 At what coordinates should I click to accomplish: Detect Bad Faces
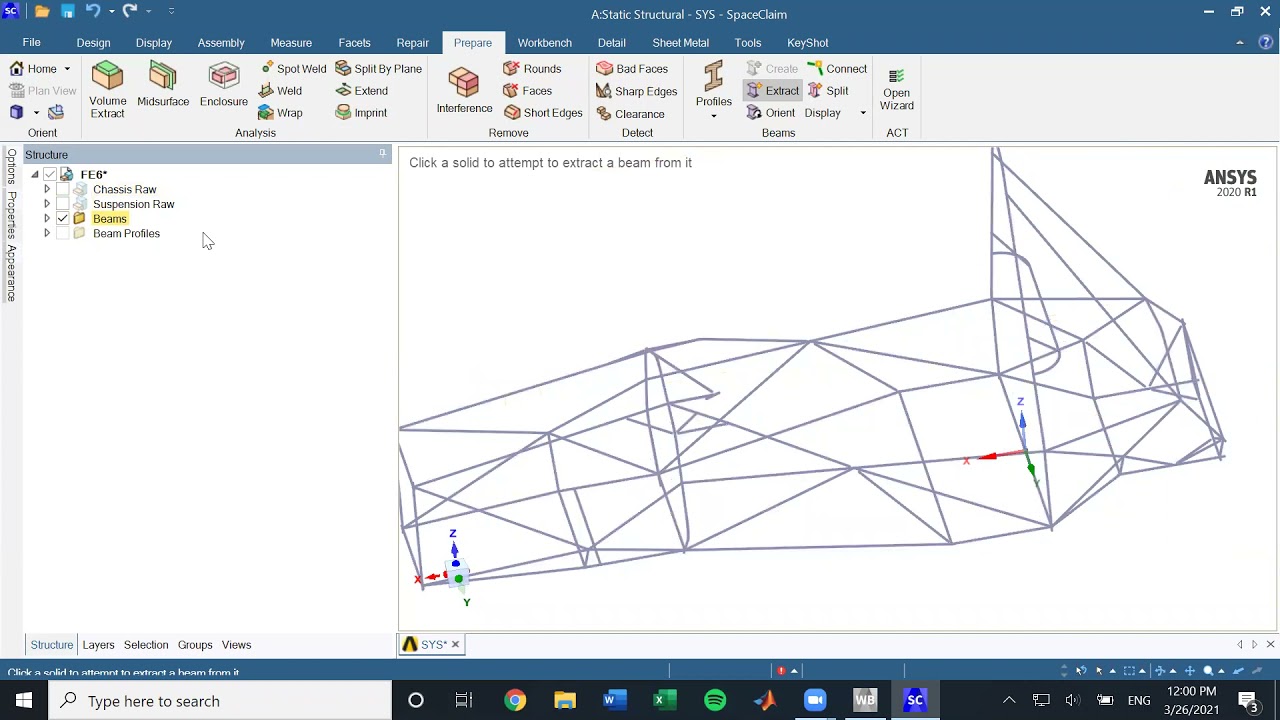pyautogui.click(x=632, y=69)
